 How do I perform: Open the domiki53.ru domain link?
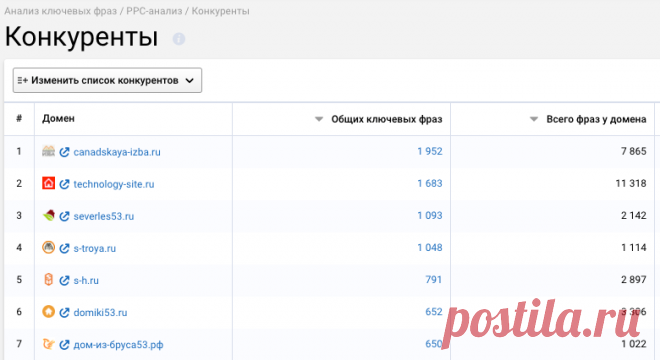click(x=100, y=312)
